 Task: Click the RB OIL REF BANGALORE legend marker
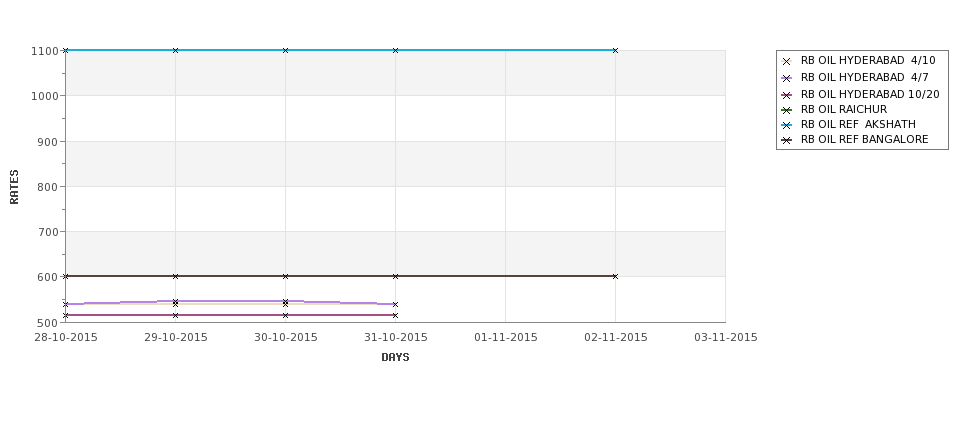[x=787, y=141]
